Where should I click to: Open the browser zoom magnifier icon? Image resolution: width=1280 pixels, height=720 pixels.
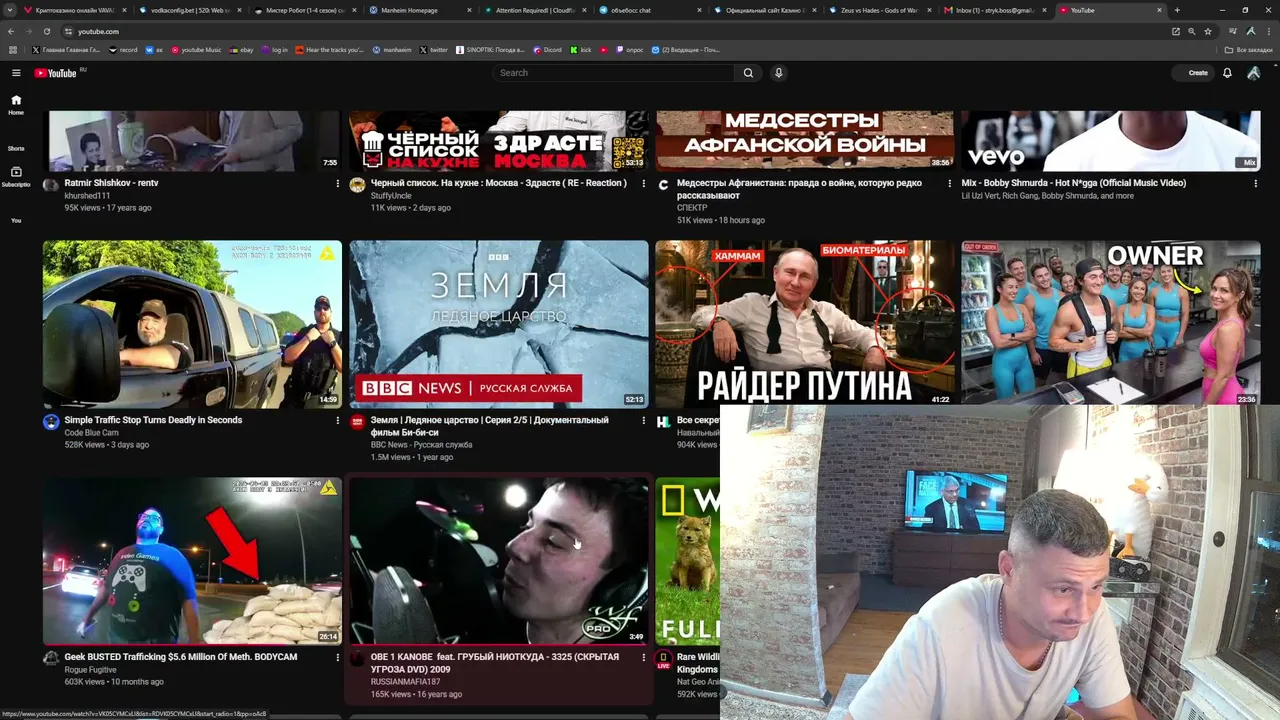click(1192, 31)
